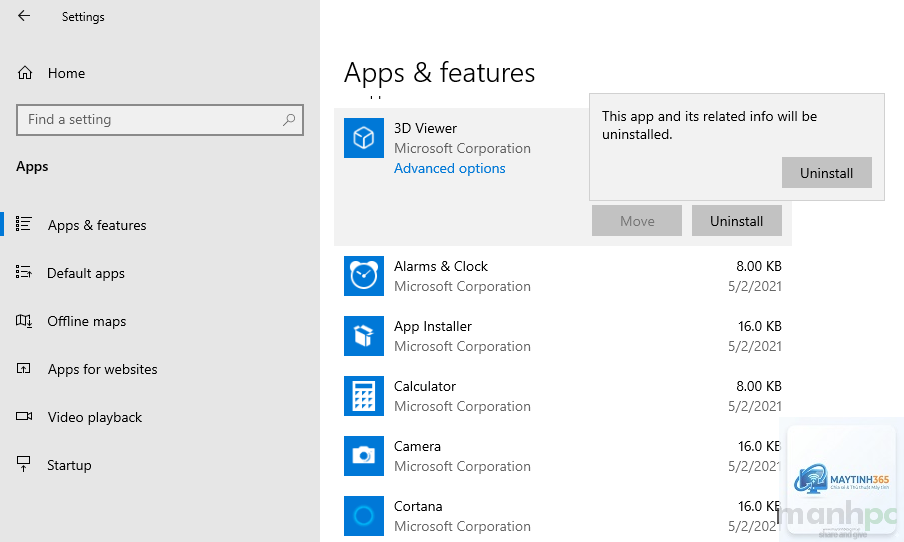The width and height of the screenshot is (904, 542).
Task: Click the 16.0 KB size for App Installer
Action: coord(760,326)
